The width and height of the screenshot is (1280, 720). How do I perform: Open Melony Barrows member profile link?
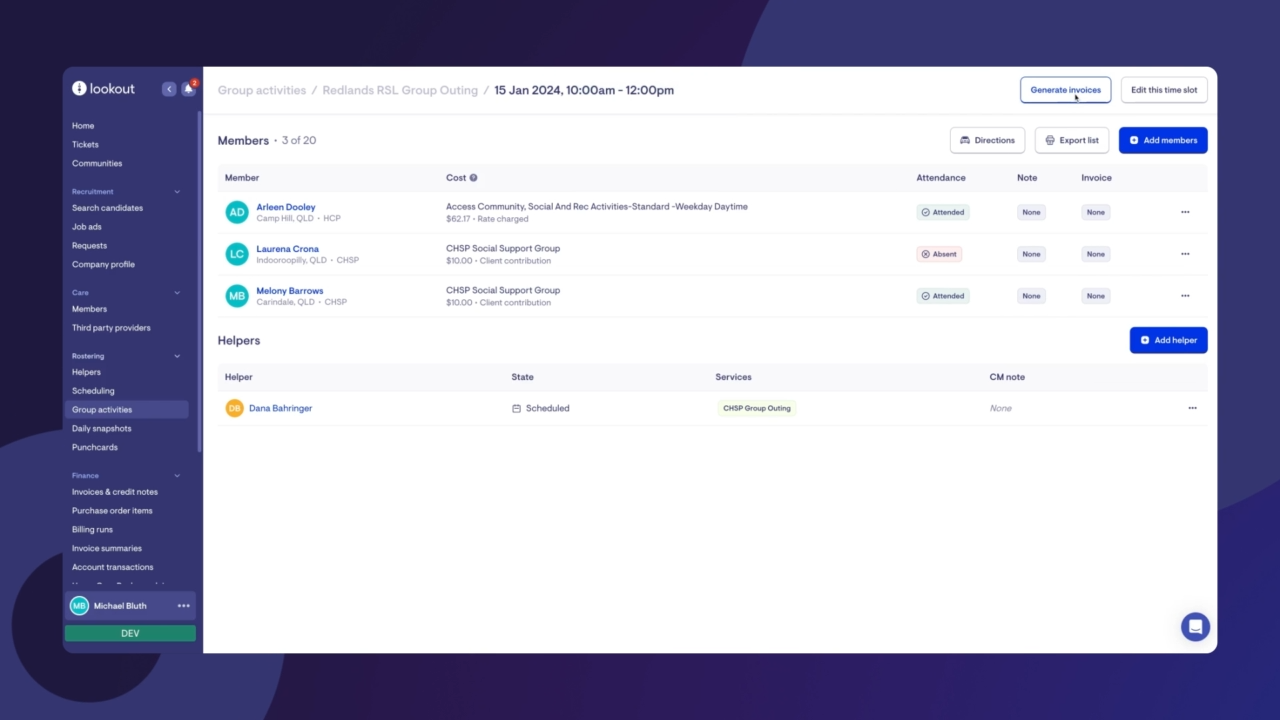(289, 291)
